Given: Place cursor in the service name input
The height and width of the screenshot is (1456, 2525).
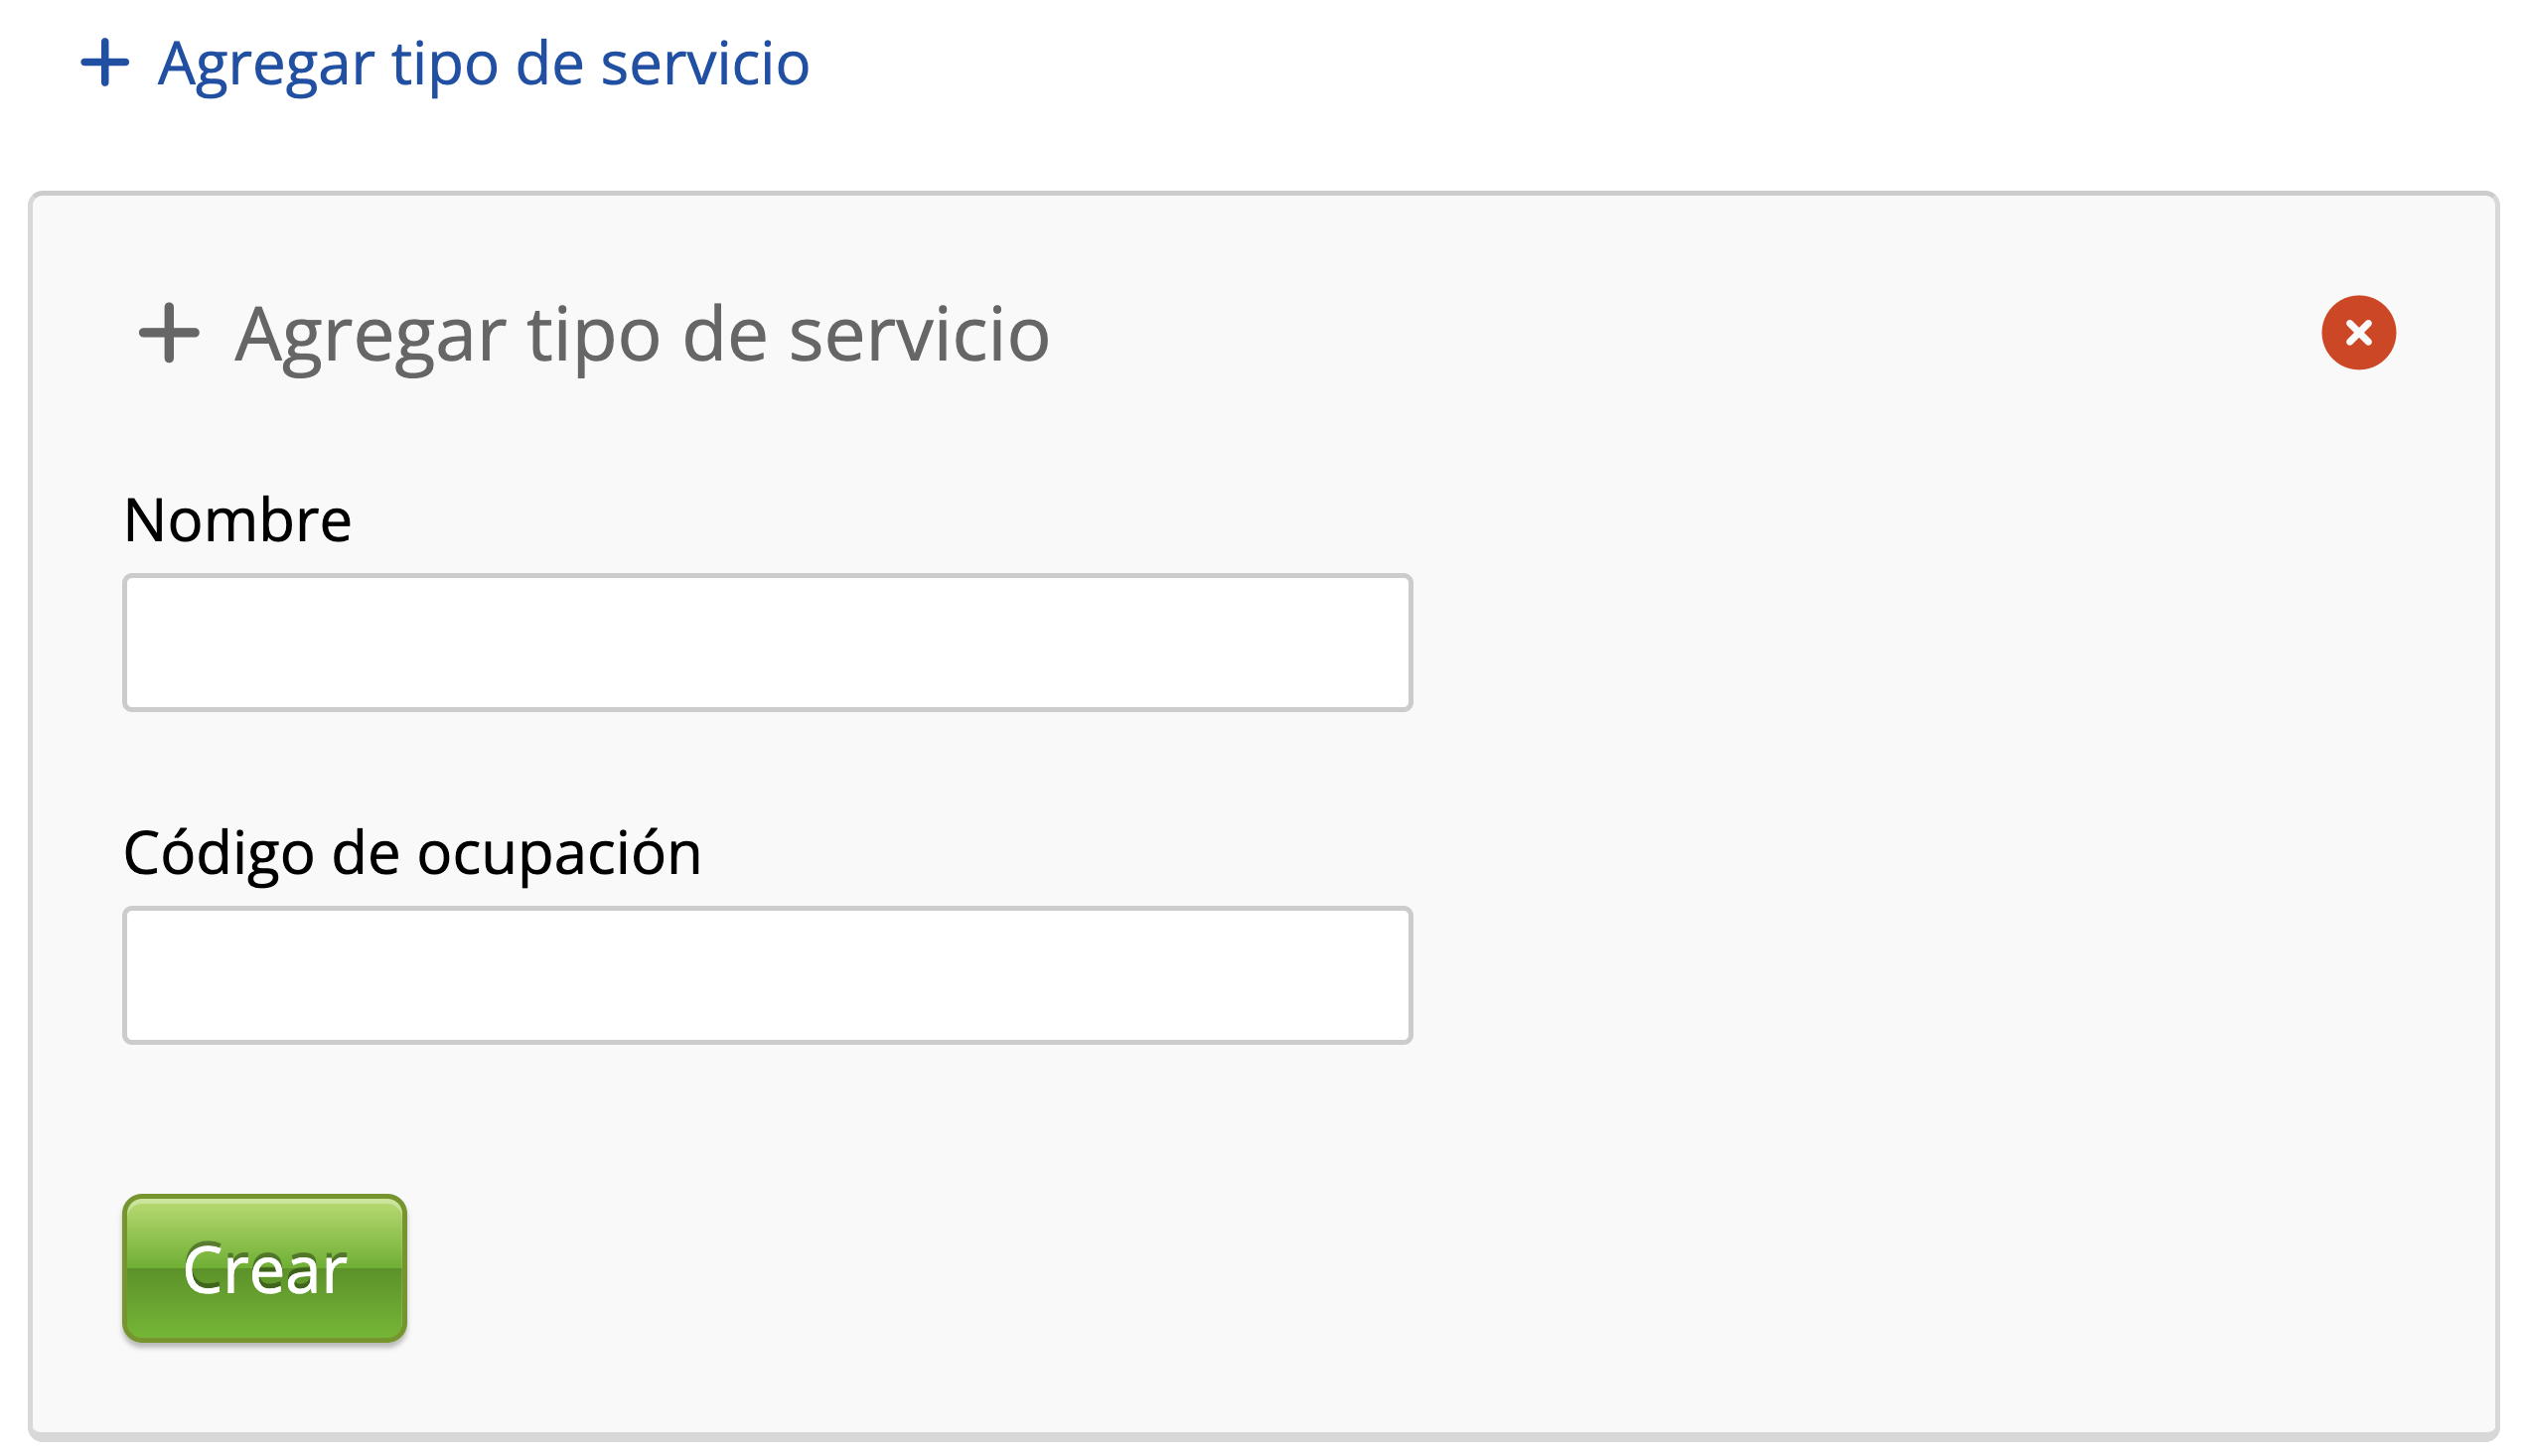Looking at the screenshot, I should click(x=767, y=642).
